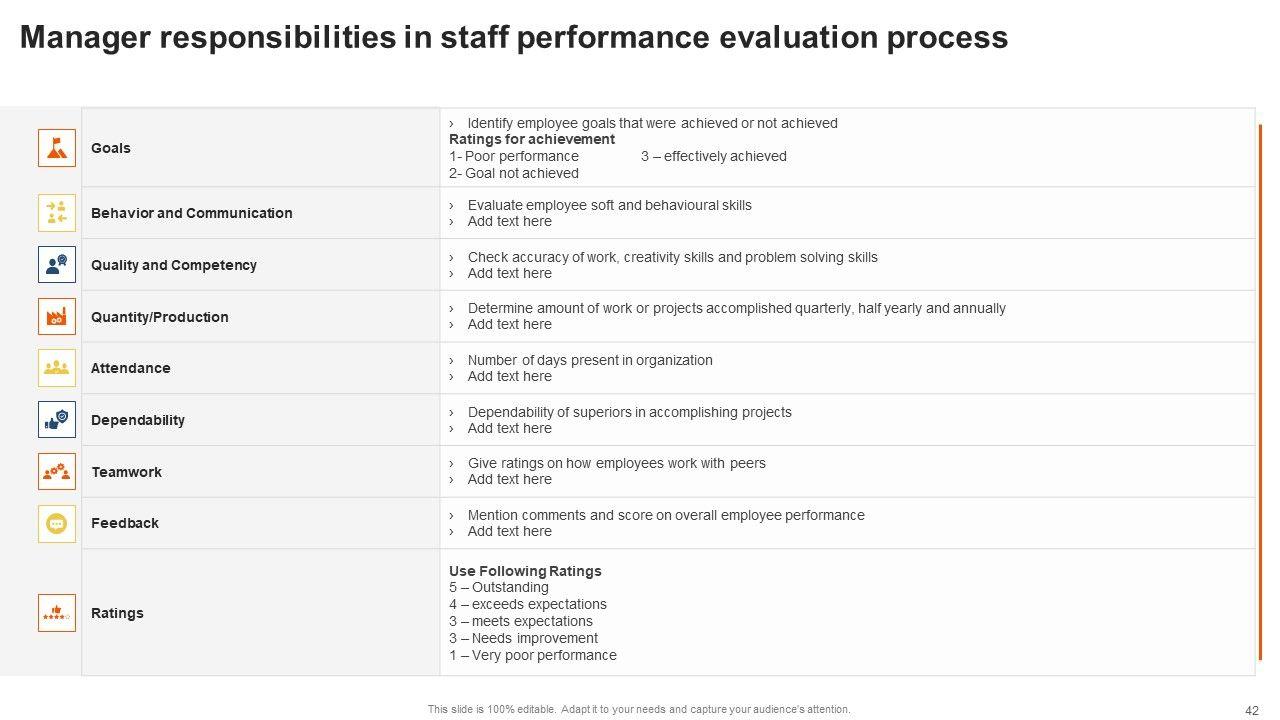
Task: Click the Quality and Competency badge icon
Action: (x=57, y=265)
